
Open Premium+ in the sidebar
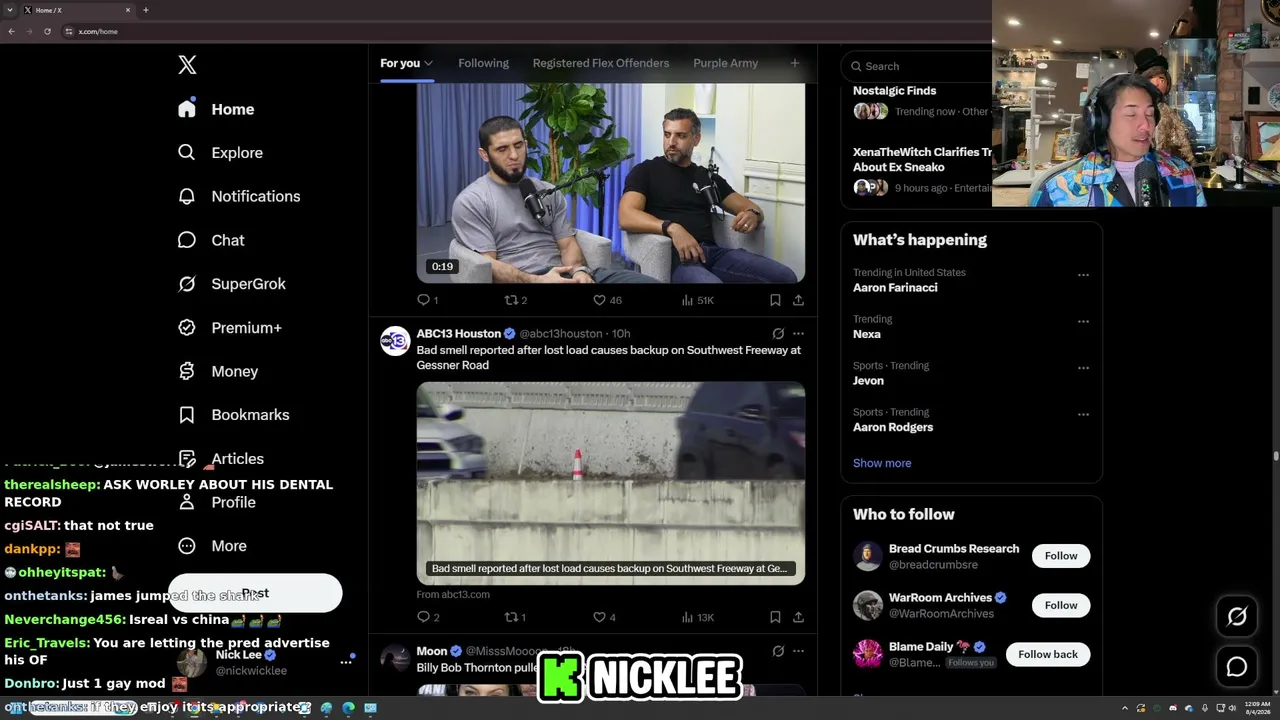coord(230,328)
